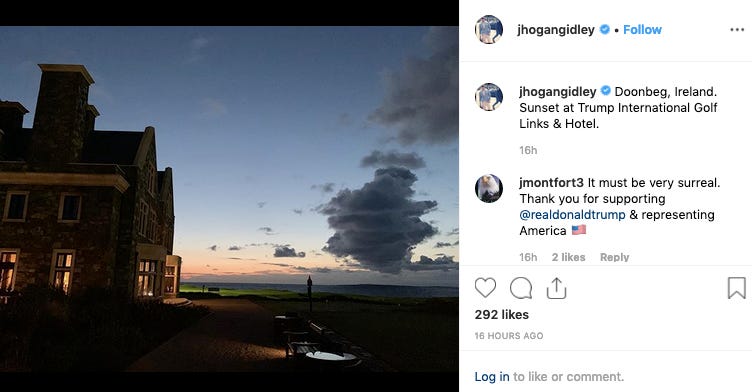Image resolution: width=752 pixels, height=392 pixels.
Task: Open the three-dot more options menu
Action: 737,30
